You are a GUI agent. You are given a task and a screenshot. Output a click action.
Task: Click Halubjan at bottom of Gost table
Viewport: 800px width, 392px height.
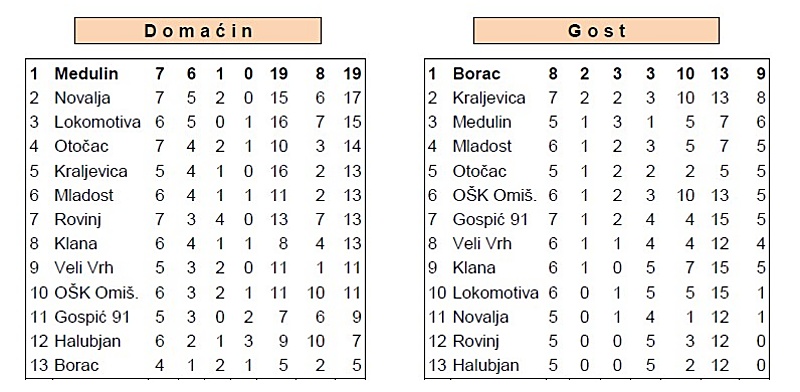(486, 365)
